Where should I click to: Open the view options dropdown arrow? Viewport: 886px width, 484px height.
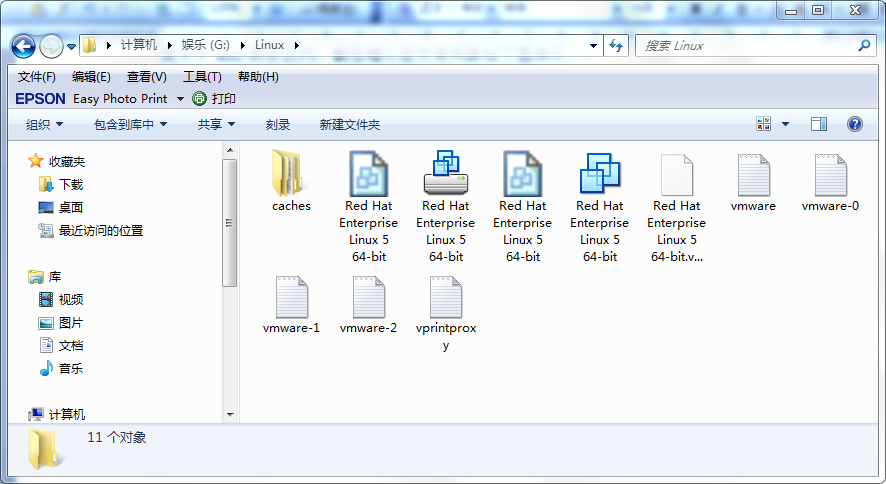[x=785, y=124]
